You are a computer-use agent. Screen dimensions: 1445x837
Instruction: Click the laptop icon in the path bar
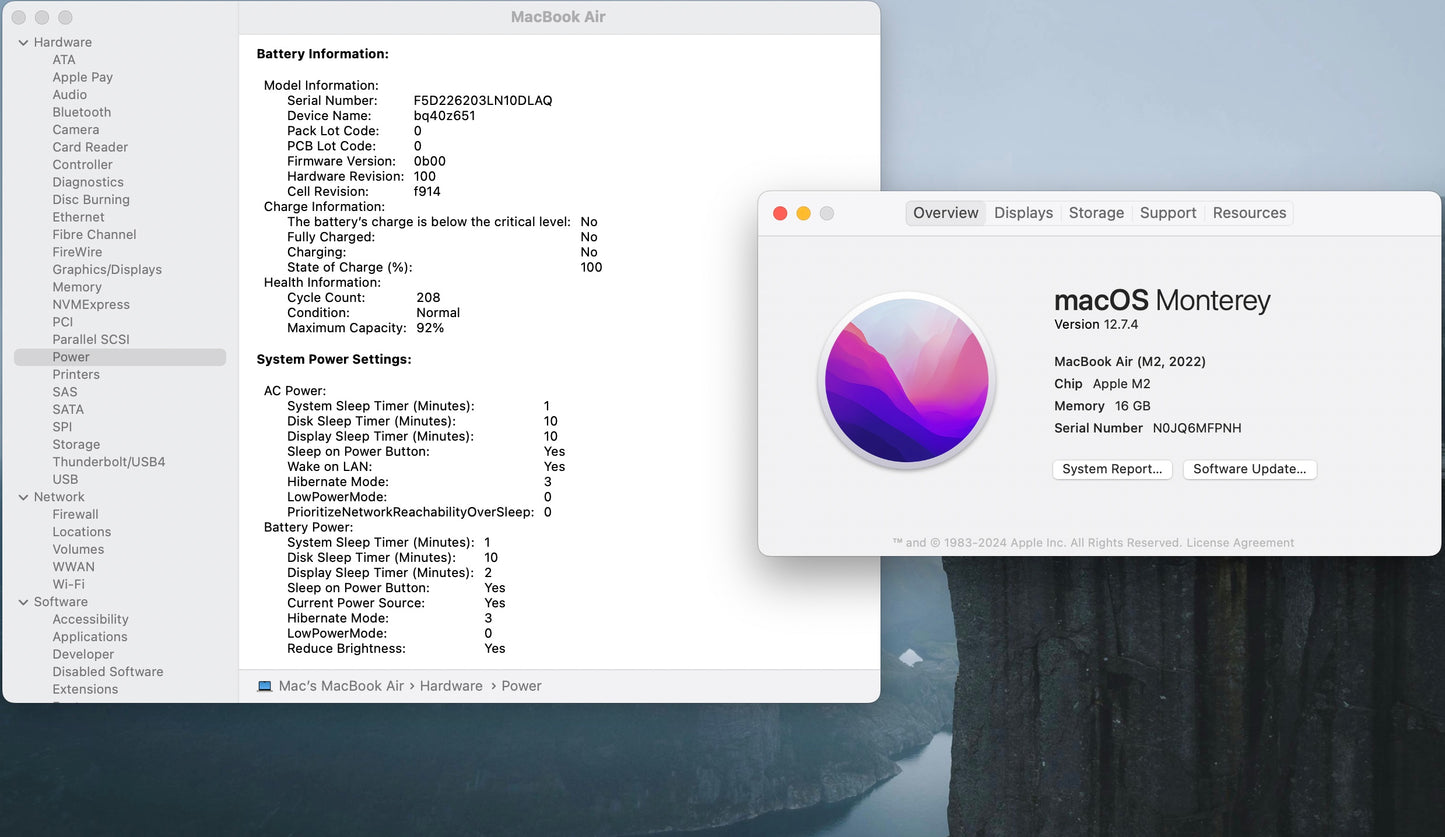tap(265, 686)
